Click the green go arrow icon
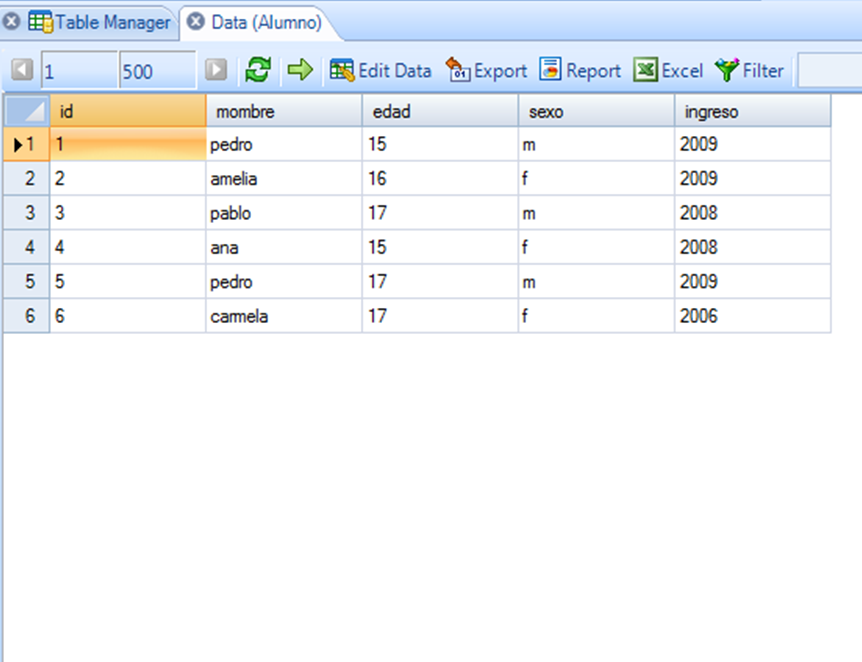862x662 pixels. 300,70
